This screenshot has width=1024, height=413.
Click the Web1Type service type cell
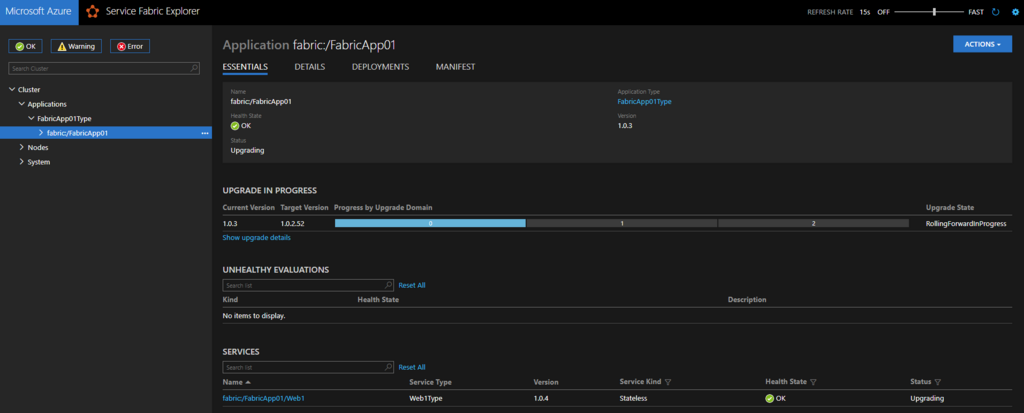(x=425, y=399)
